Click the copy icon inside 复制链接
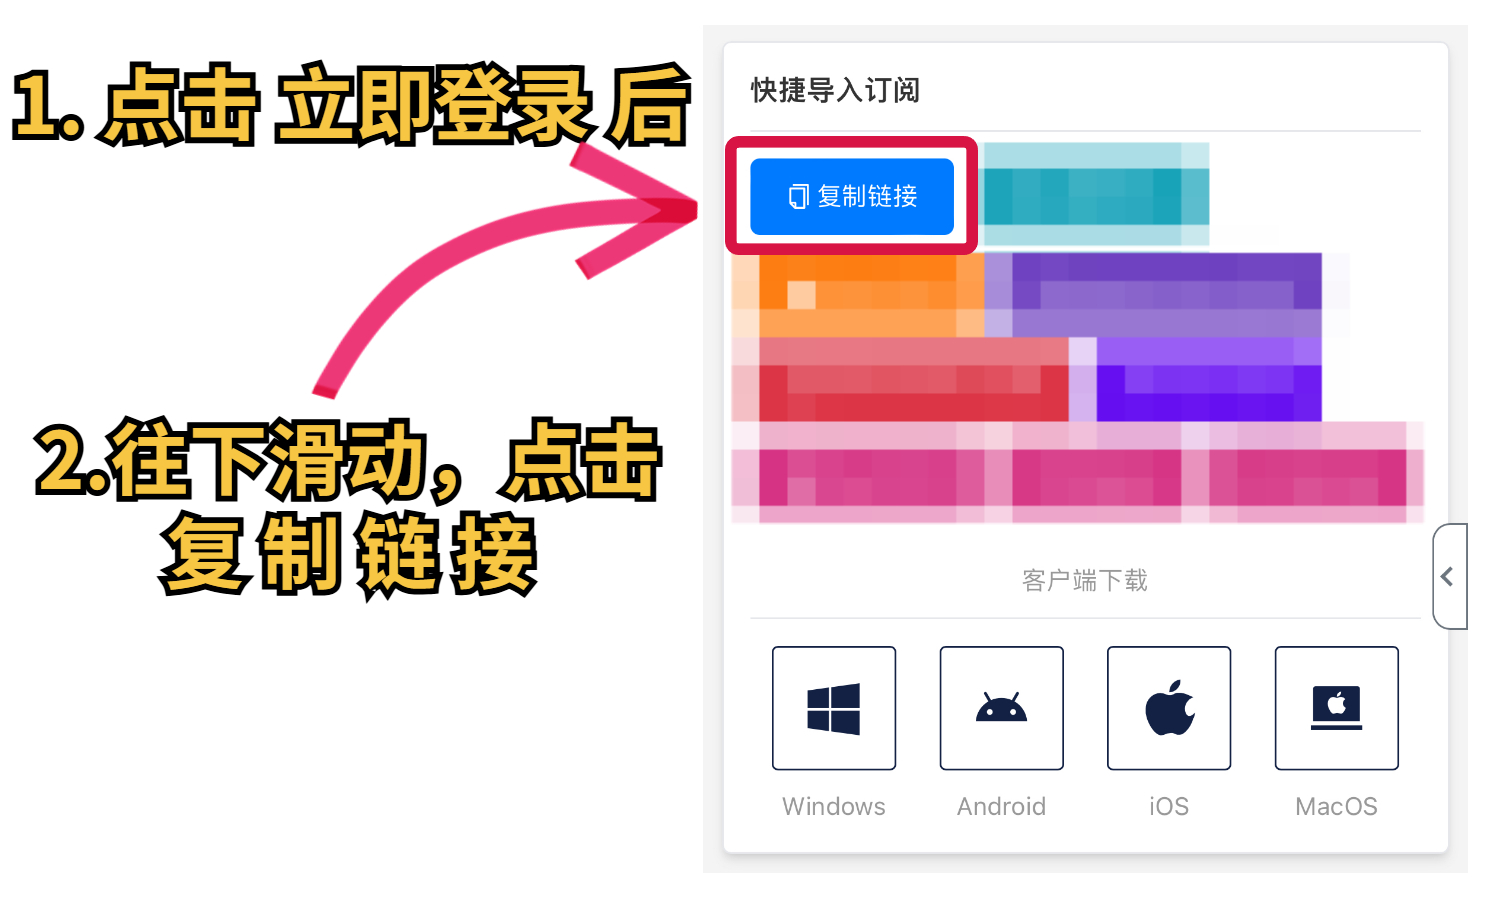Viewport: 1500px width, 918px height. click(798, 196)
